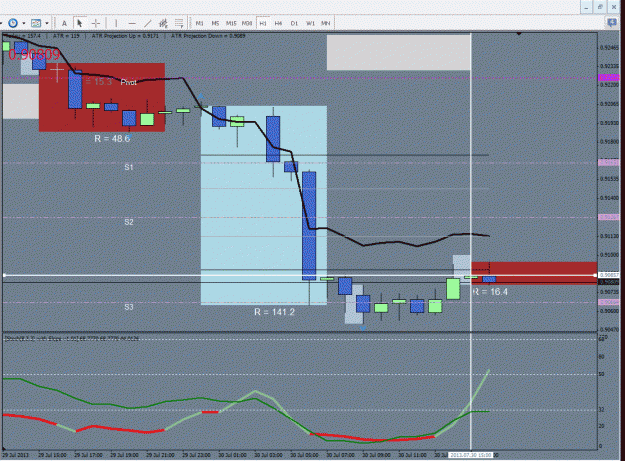Switch to D1 timeframe
Screen dimensions: 625x461
294,24
